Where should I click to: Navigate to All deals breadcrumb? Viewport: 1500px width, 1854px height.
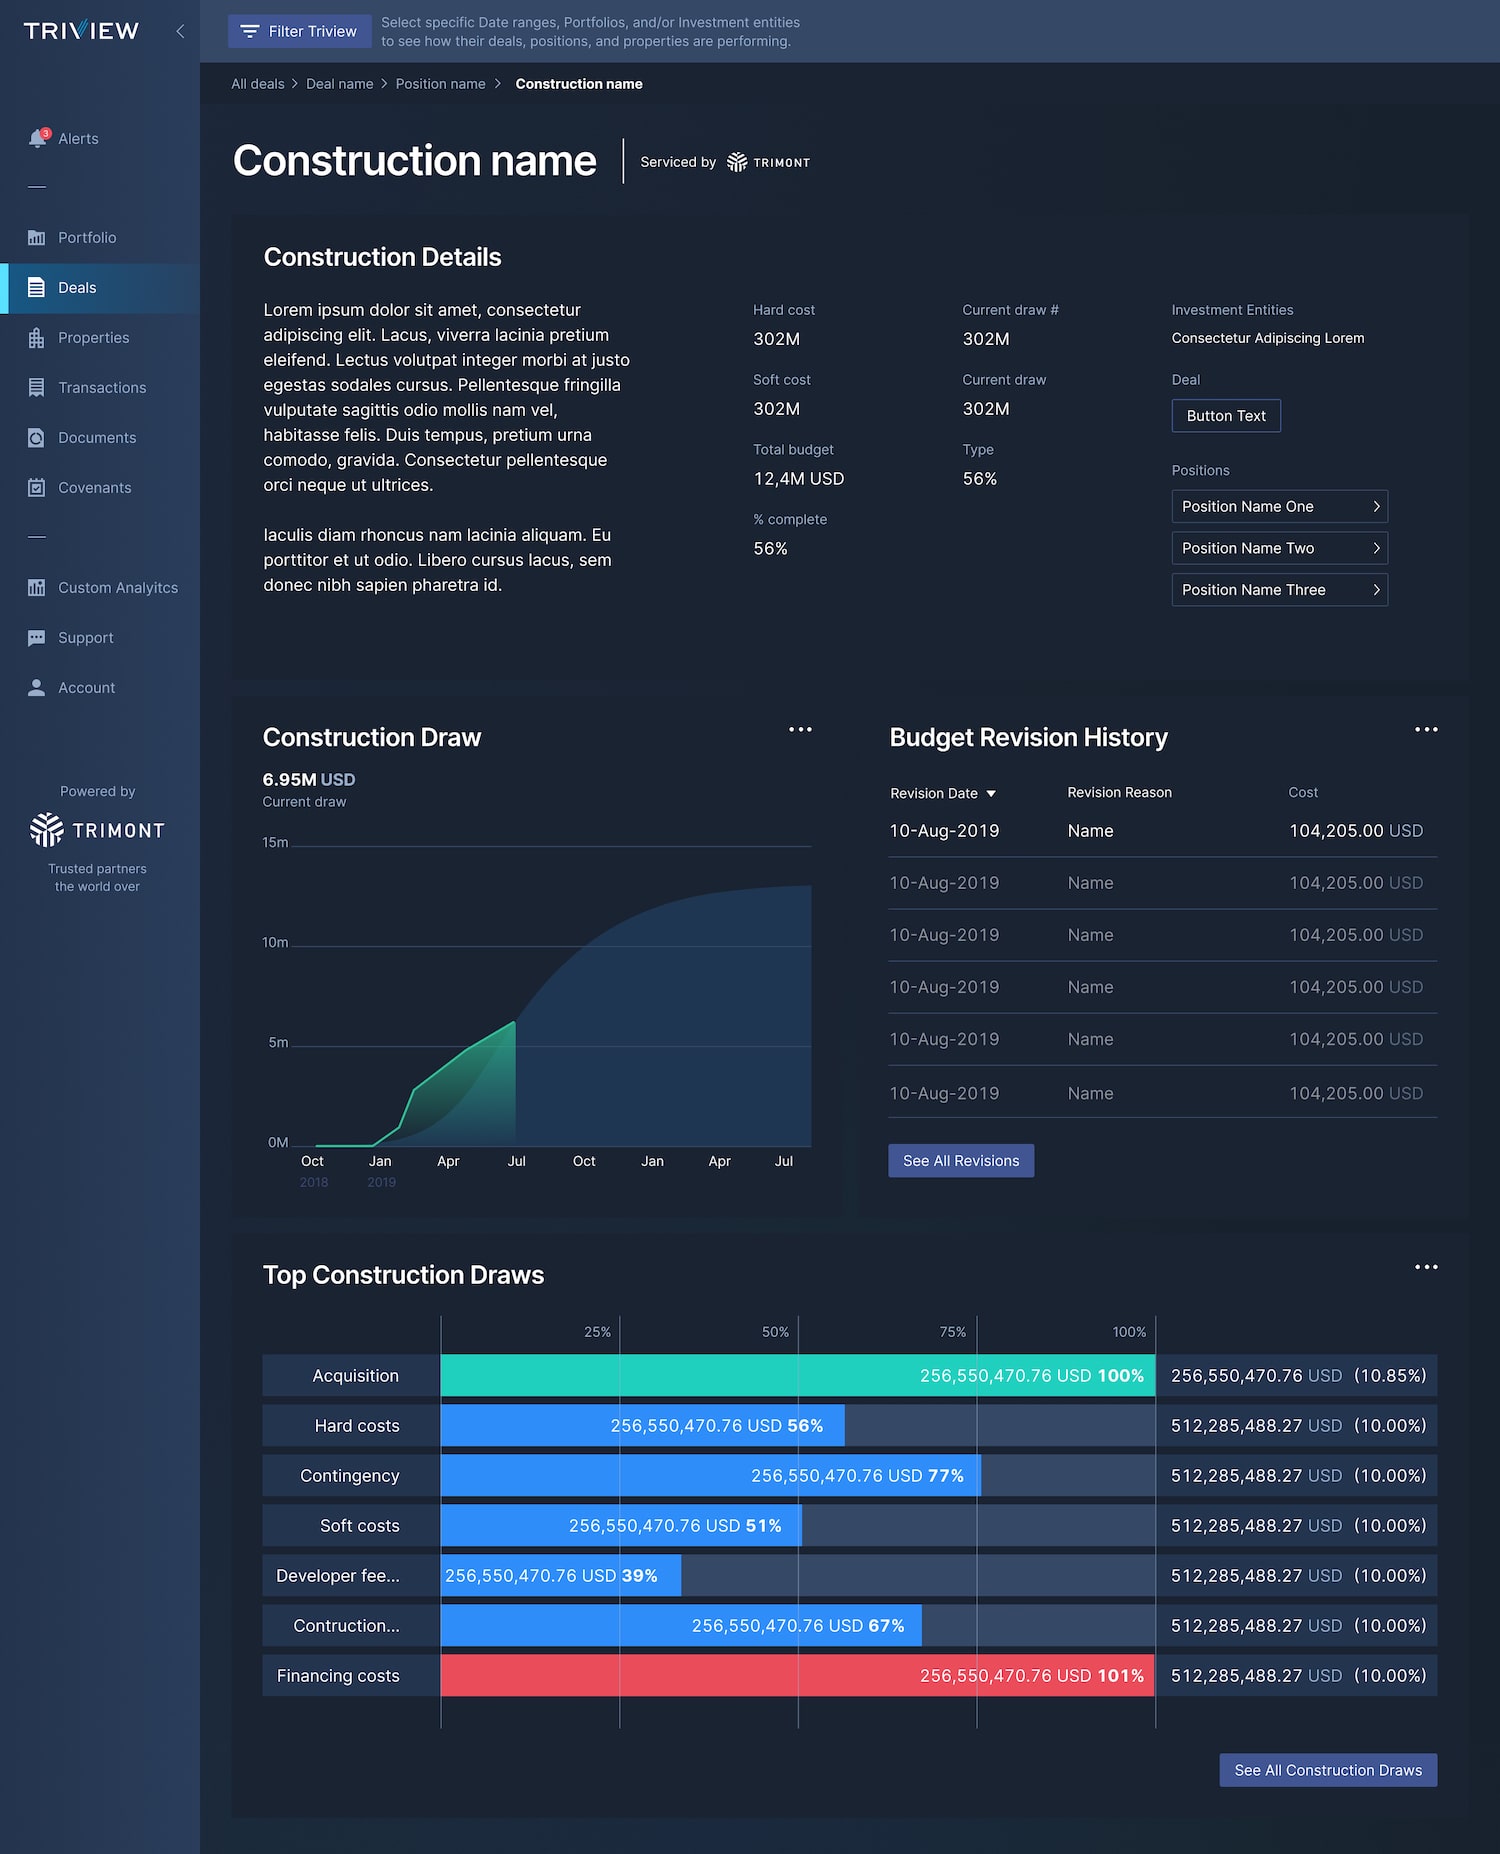258,84
